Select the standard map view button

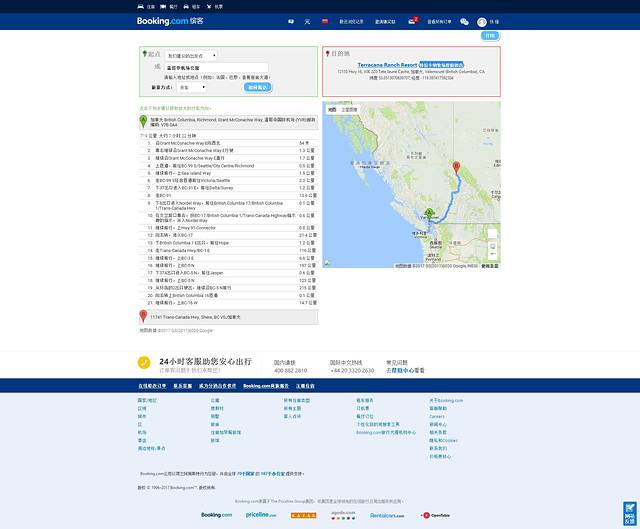coord(333,108)
